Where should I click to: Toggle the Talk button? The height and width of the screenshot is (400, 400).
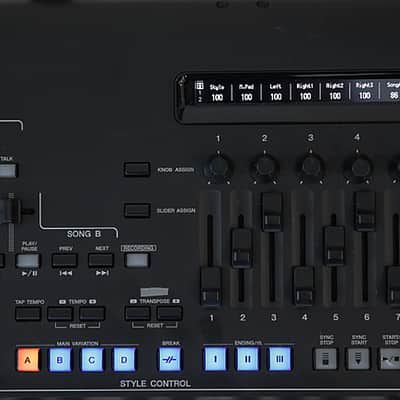pyautogui.click(x=7, y=171)
